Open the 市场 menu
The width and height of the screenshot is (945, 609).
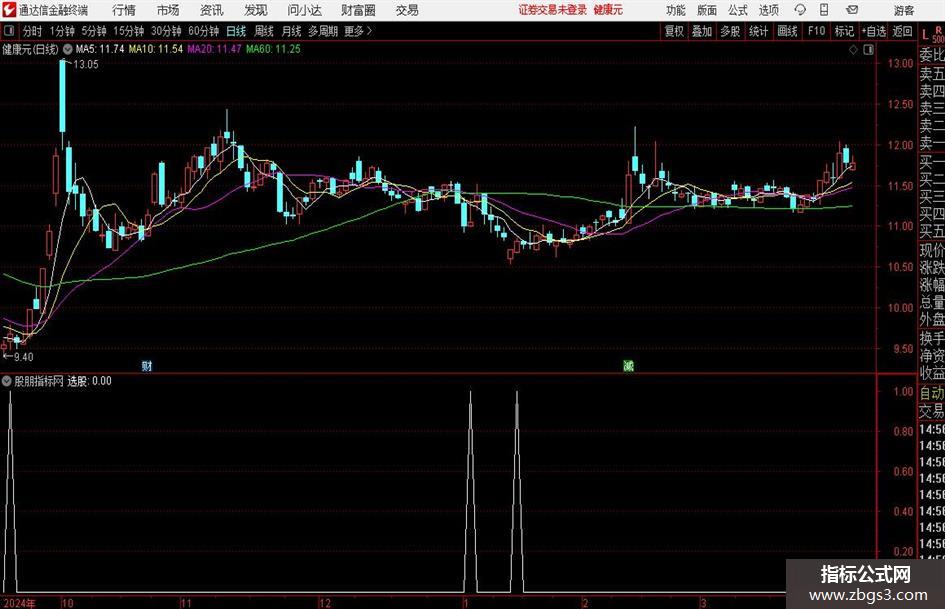pyautogui.click(x=168, y=10)
